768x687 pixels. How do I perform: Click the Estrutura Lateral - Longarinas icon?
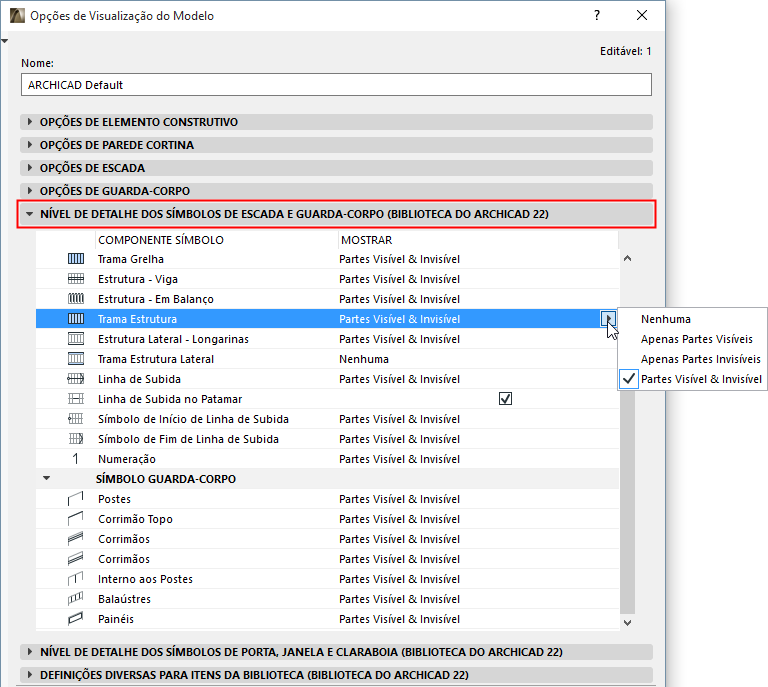pyautogui.click(x=75, y=339)
